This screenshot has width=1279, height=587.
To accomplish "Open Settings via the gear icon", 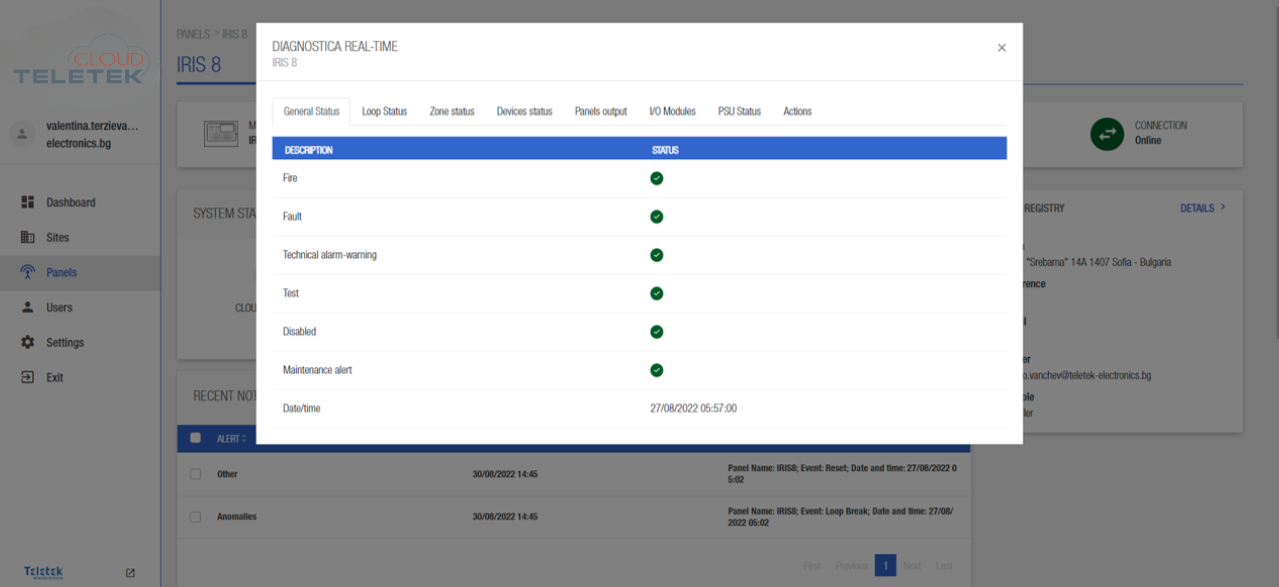I will coord(28,342).
